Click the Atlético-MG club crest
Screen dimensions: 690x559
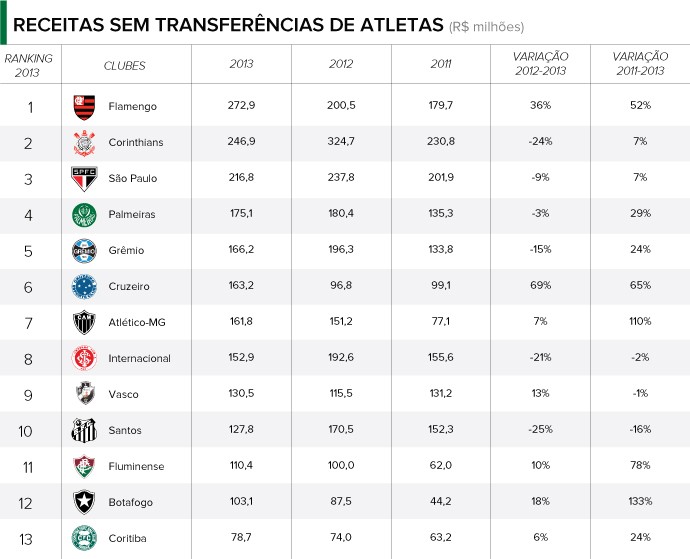[83, 322]
